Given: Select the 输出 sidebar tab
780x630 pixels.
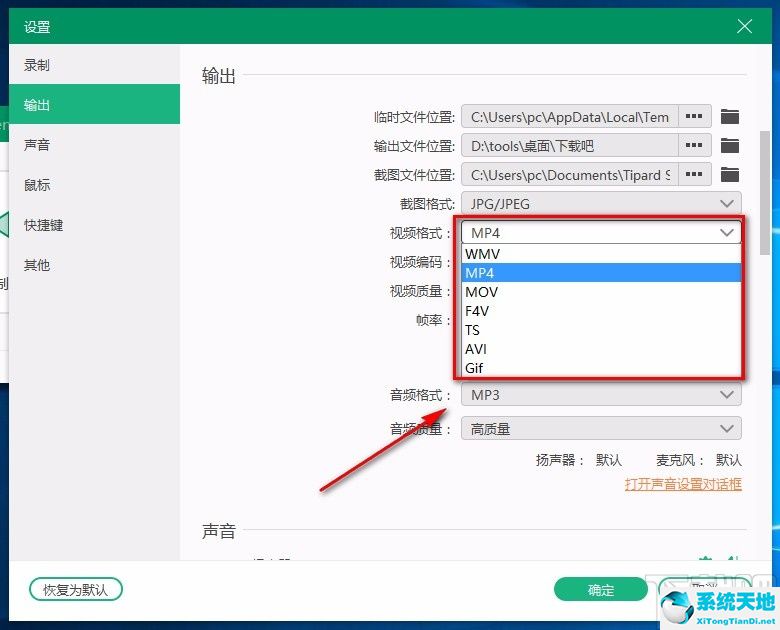Looking at the screenshot, I should click(x=95, y=105).
